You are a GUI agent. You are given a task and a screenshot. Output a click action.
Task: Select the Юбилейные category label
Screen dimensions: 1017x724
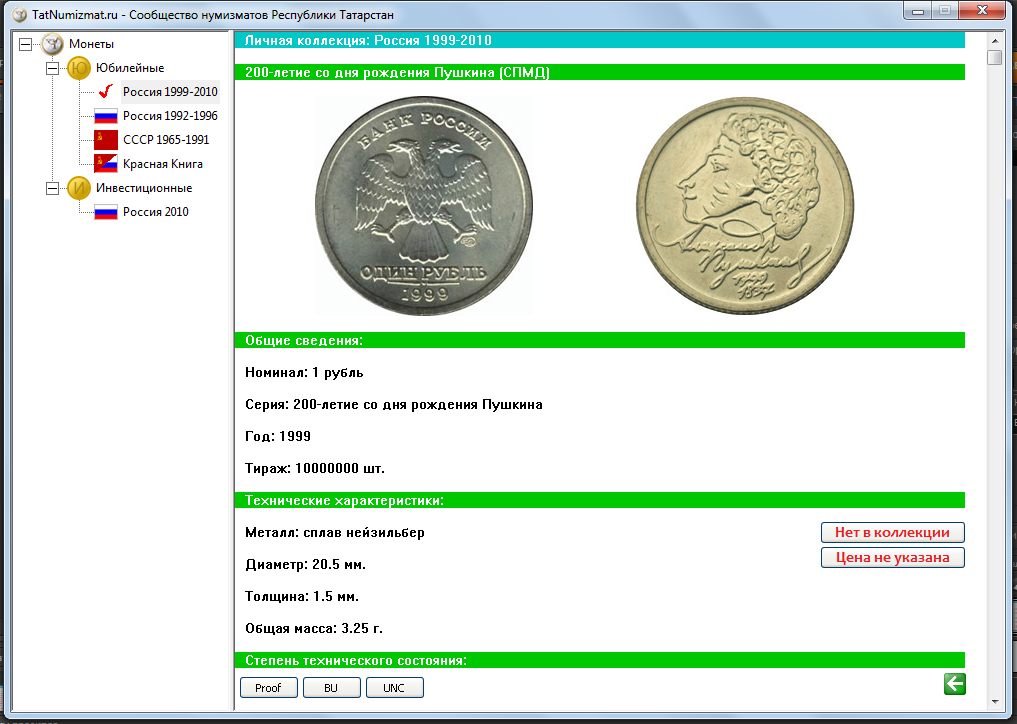coord(130,67)
